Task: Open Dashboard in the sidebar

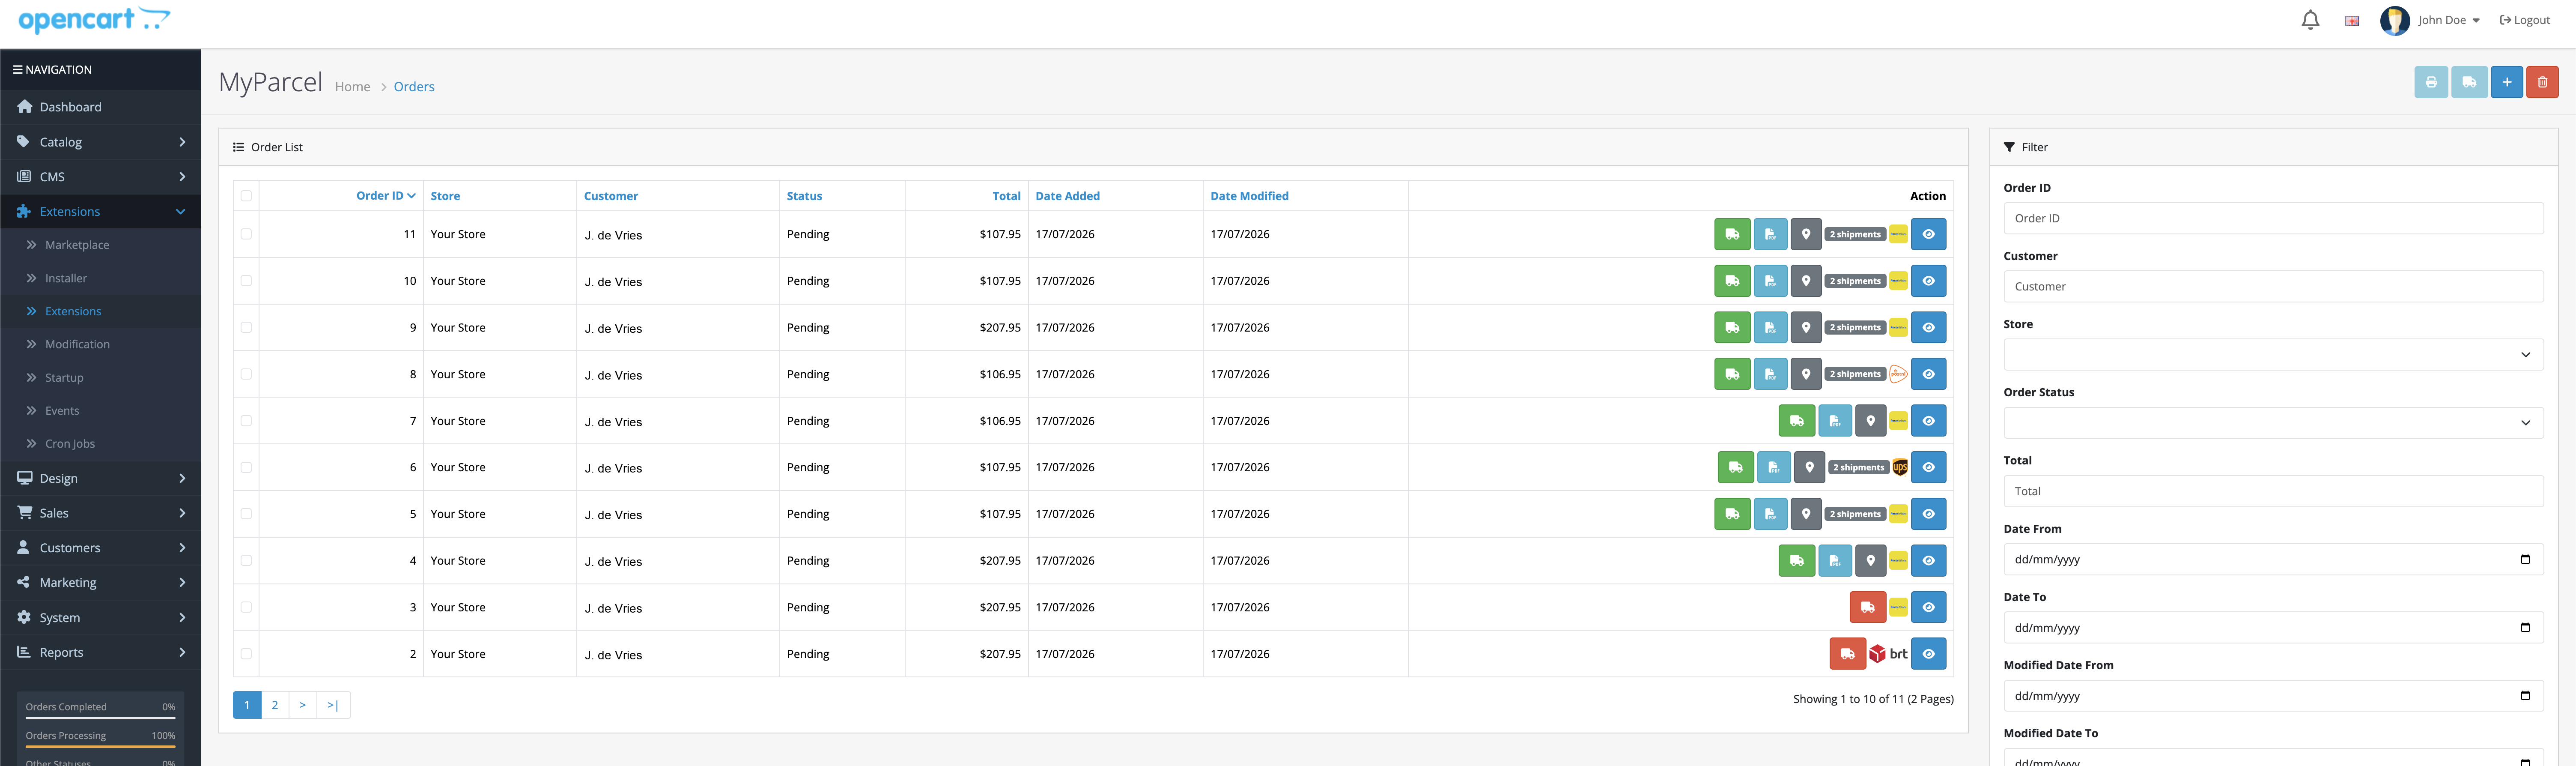Action: tap(100, 107)
